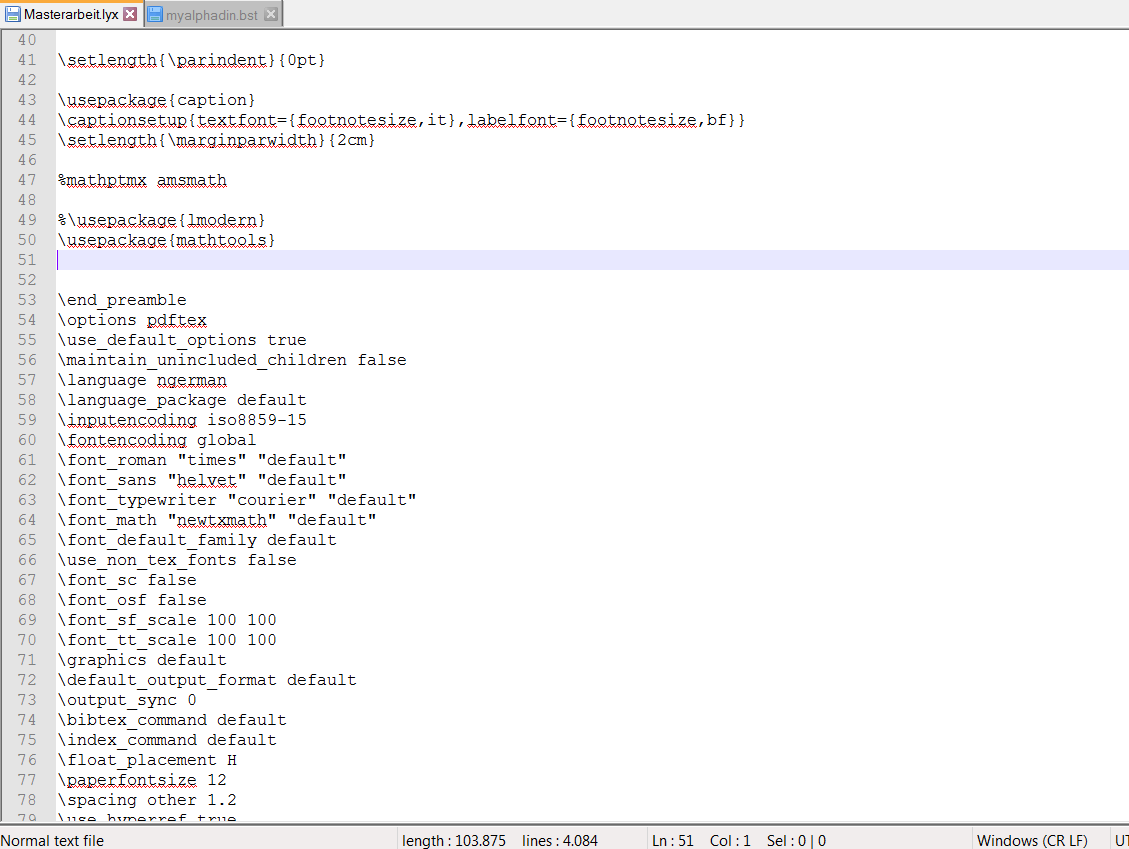Click line number 53 in the margin
The image size is (1129, 849).
[x=26, y=300]
